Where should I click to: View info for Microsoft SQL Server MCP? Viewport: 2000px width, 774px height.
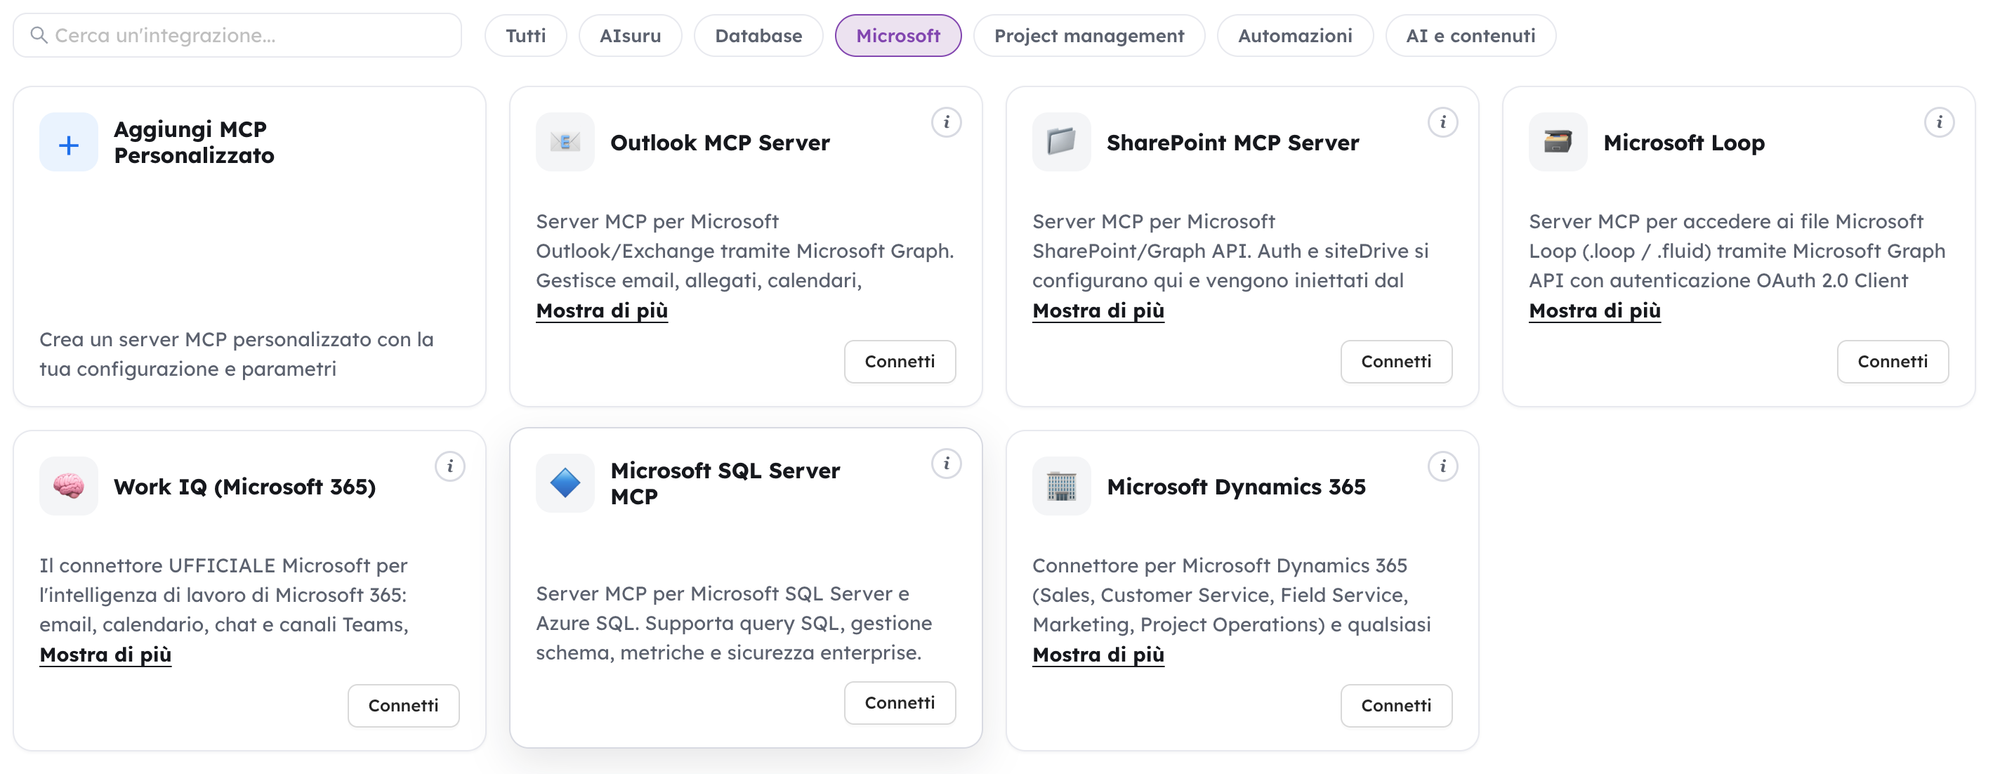946,463
